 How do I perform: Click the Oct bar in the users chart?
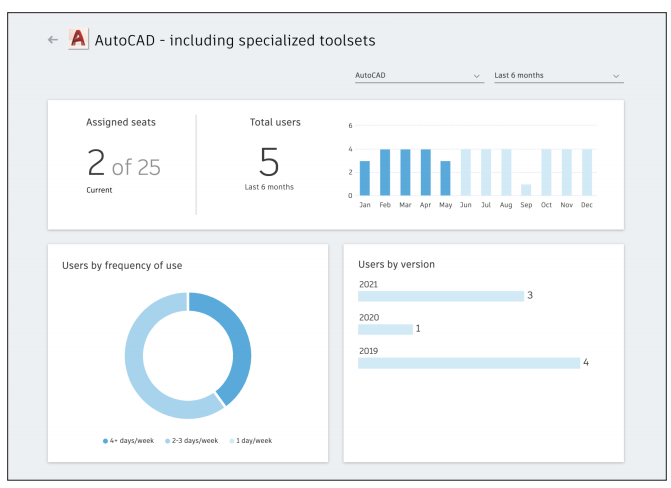coord(546,173)
